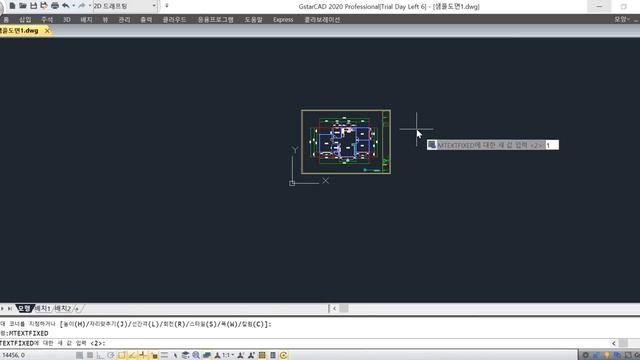This screenshot has width=640, height=360.
Task: Open the redo history dropdown arrow
Action: 90,6
